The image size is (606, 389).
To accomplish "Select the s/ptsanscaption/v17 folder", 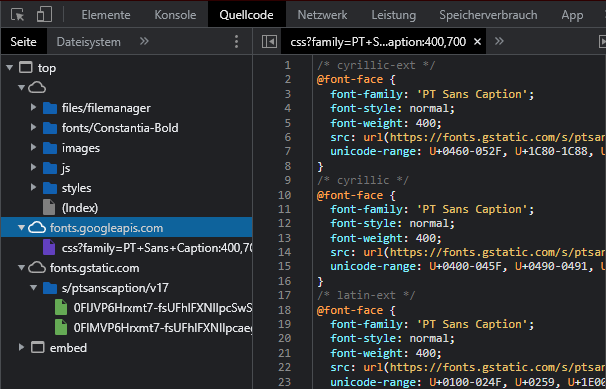I will [x=115, y=288].
